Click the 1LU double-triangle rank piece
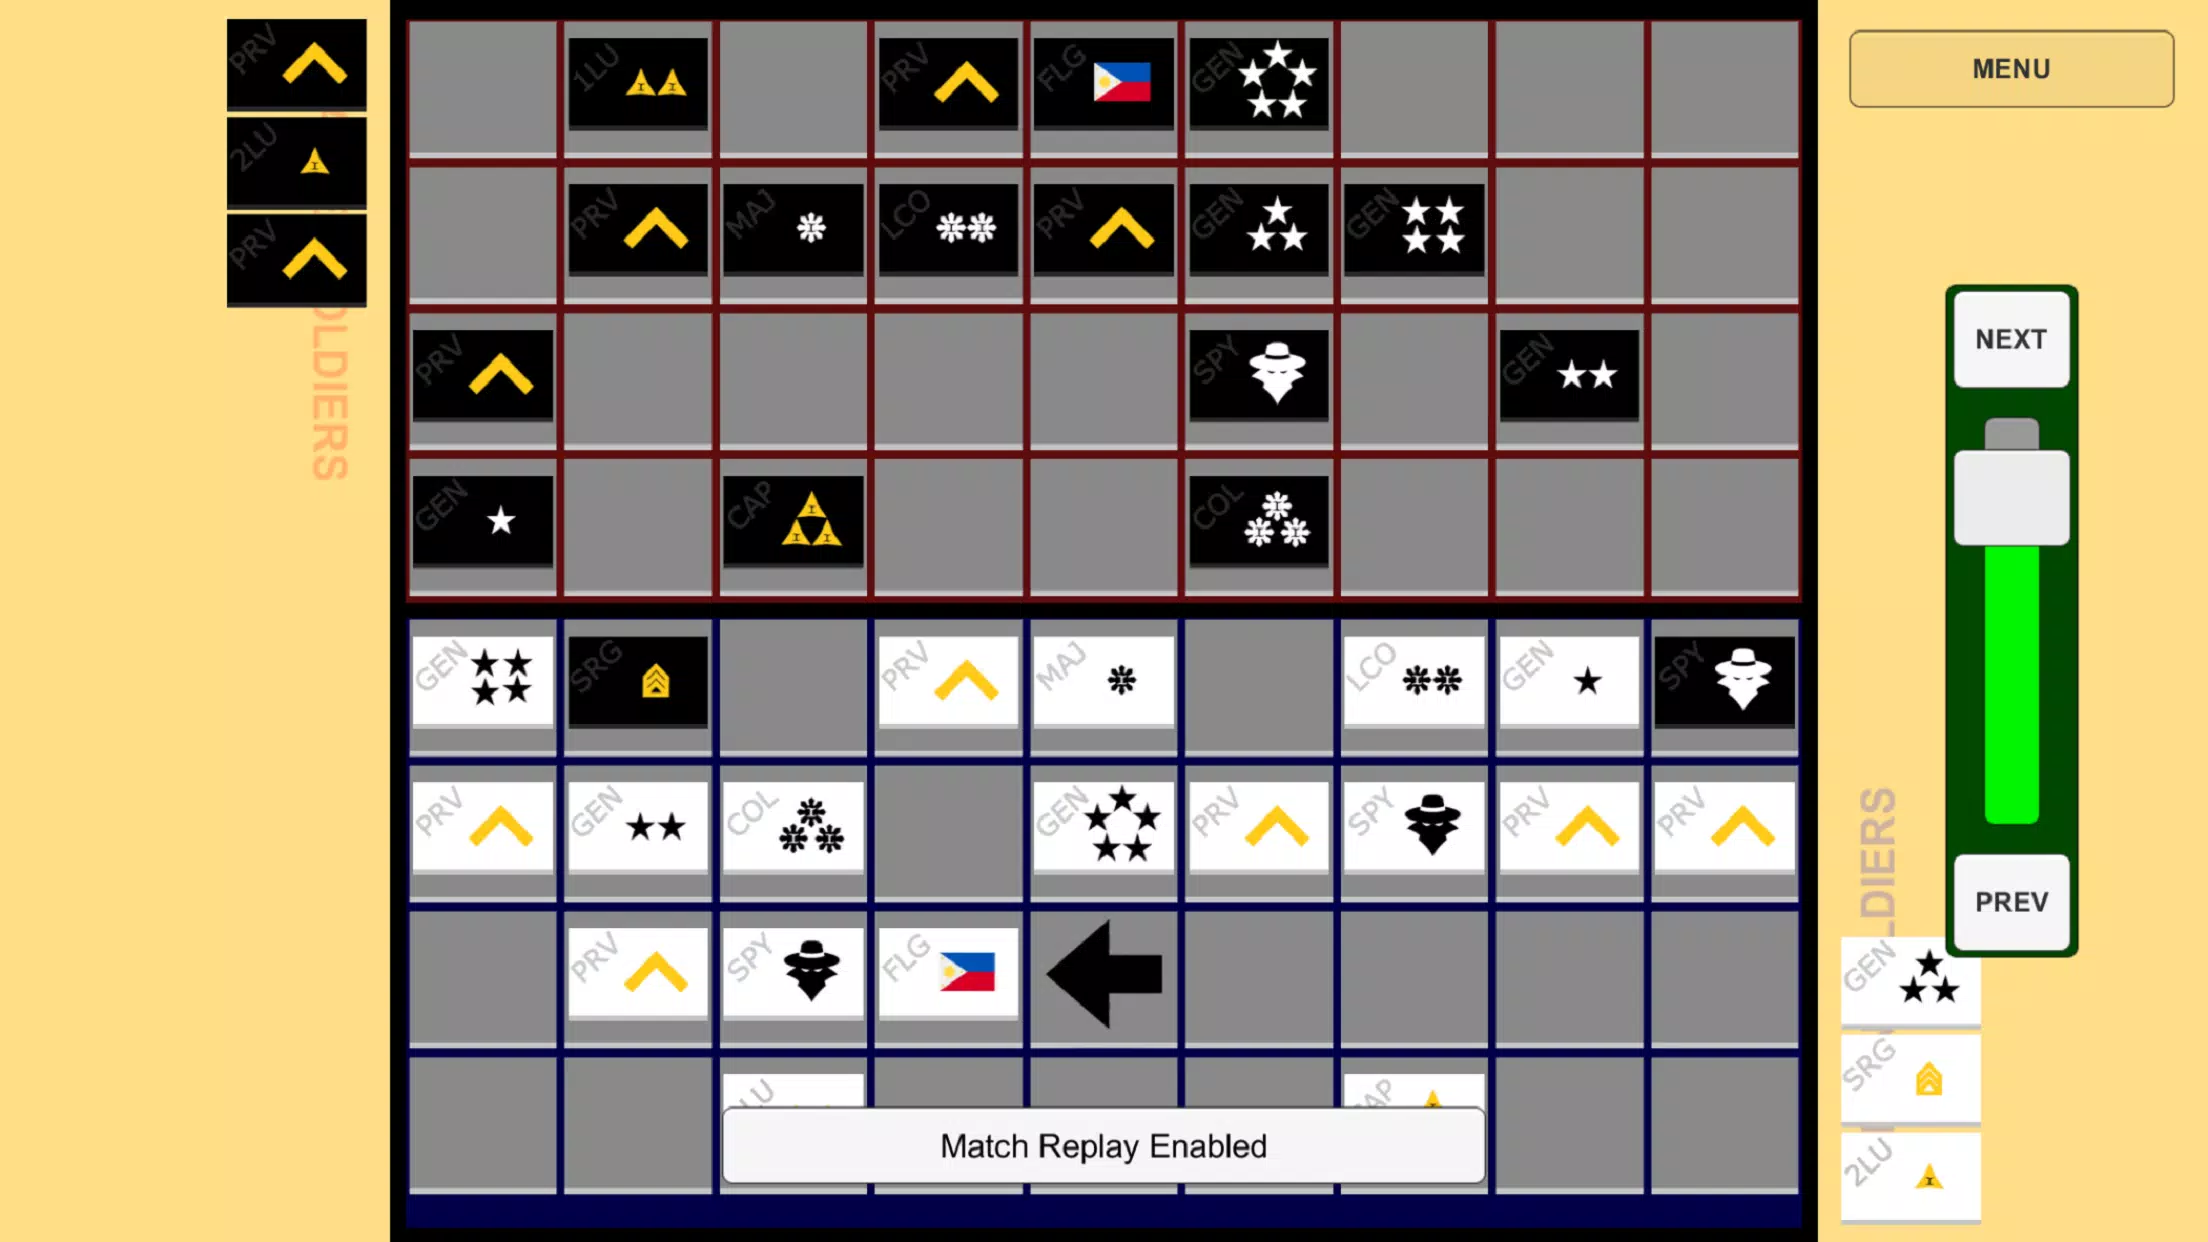The image size is (2208, 1242). pyautogui.click(x=637, y=83)
